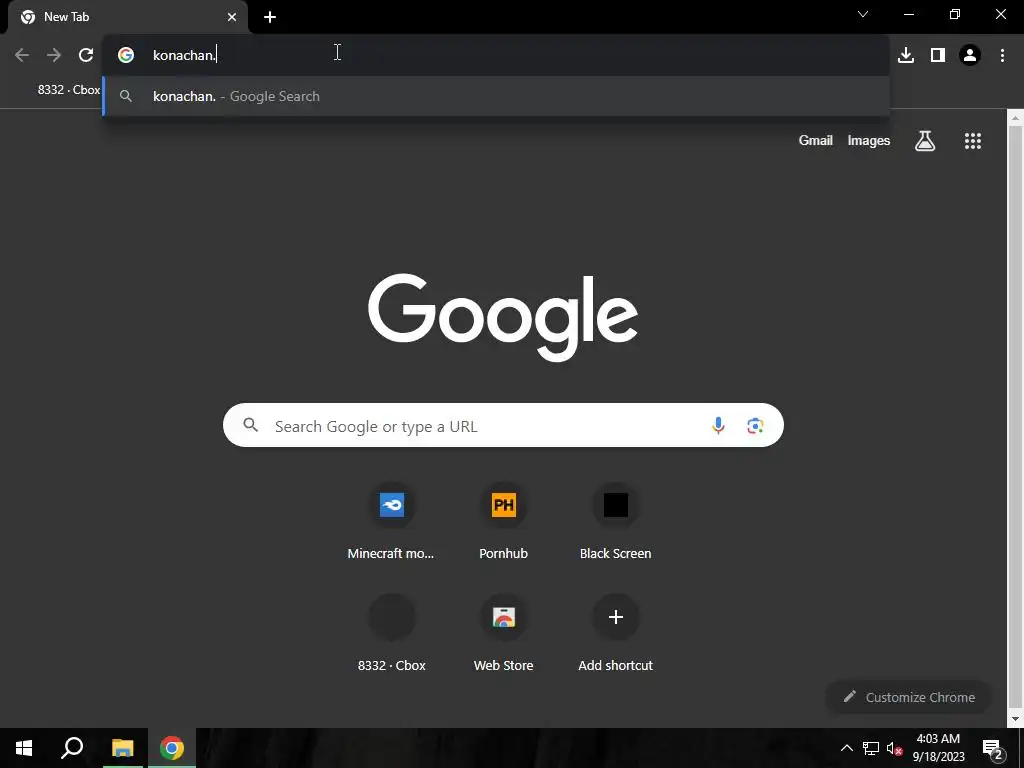Click the forward navigation arrow
This screenshot has height=768, width=1024.
(54, 55)
